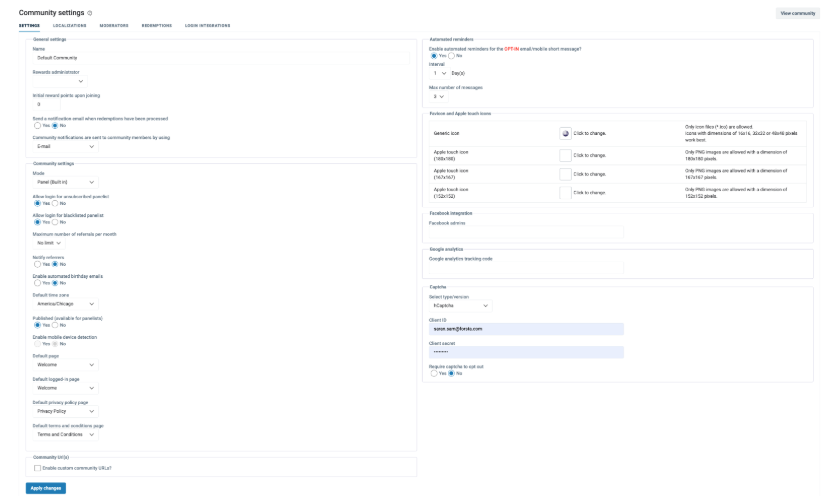Open the Max number of messages dropdown
Viewport: 831px width, 496px height.
[439, 96]
